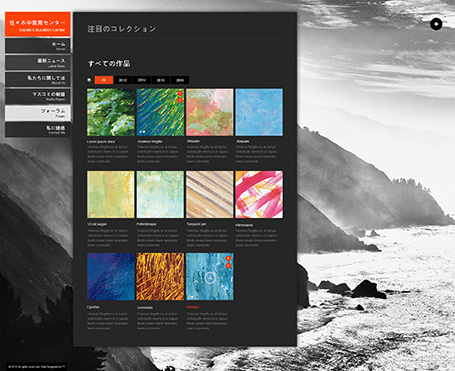
Task: Open the green foliage painting thumbnail
Action: (111, 112)
